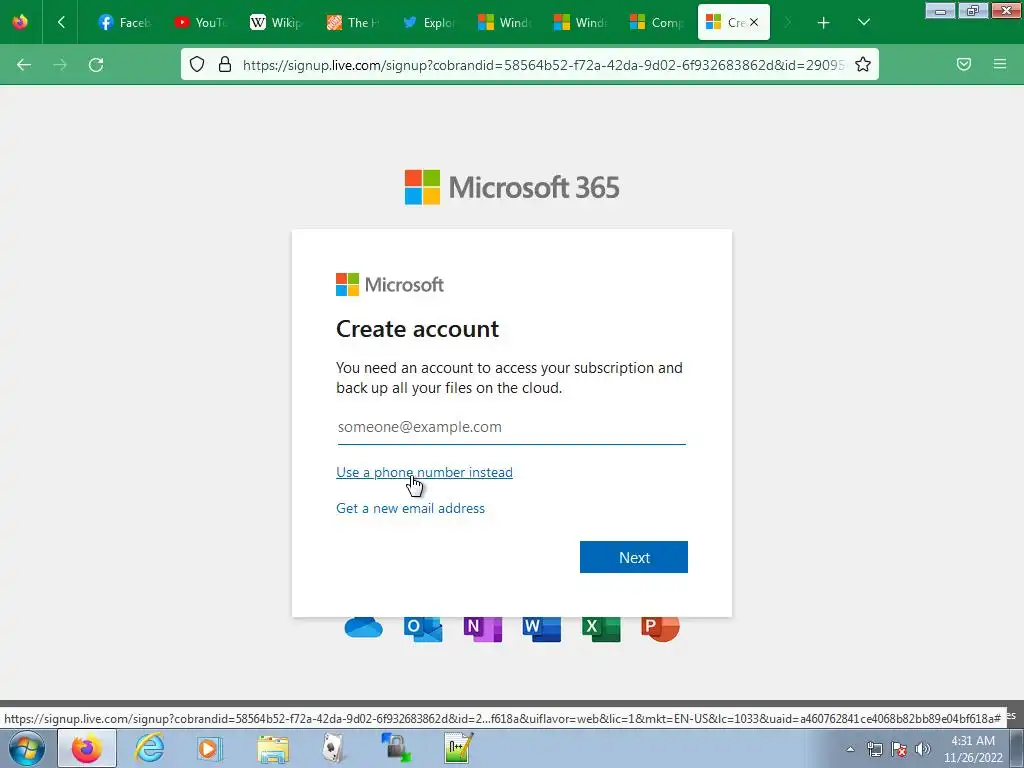Open the Firefox View icon
Screen dimensions: 1024x768
click(20, 22)
